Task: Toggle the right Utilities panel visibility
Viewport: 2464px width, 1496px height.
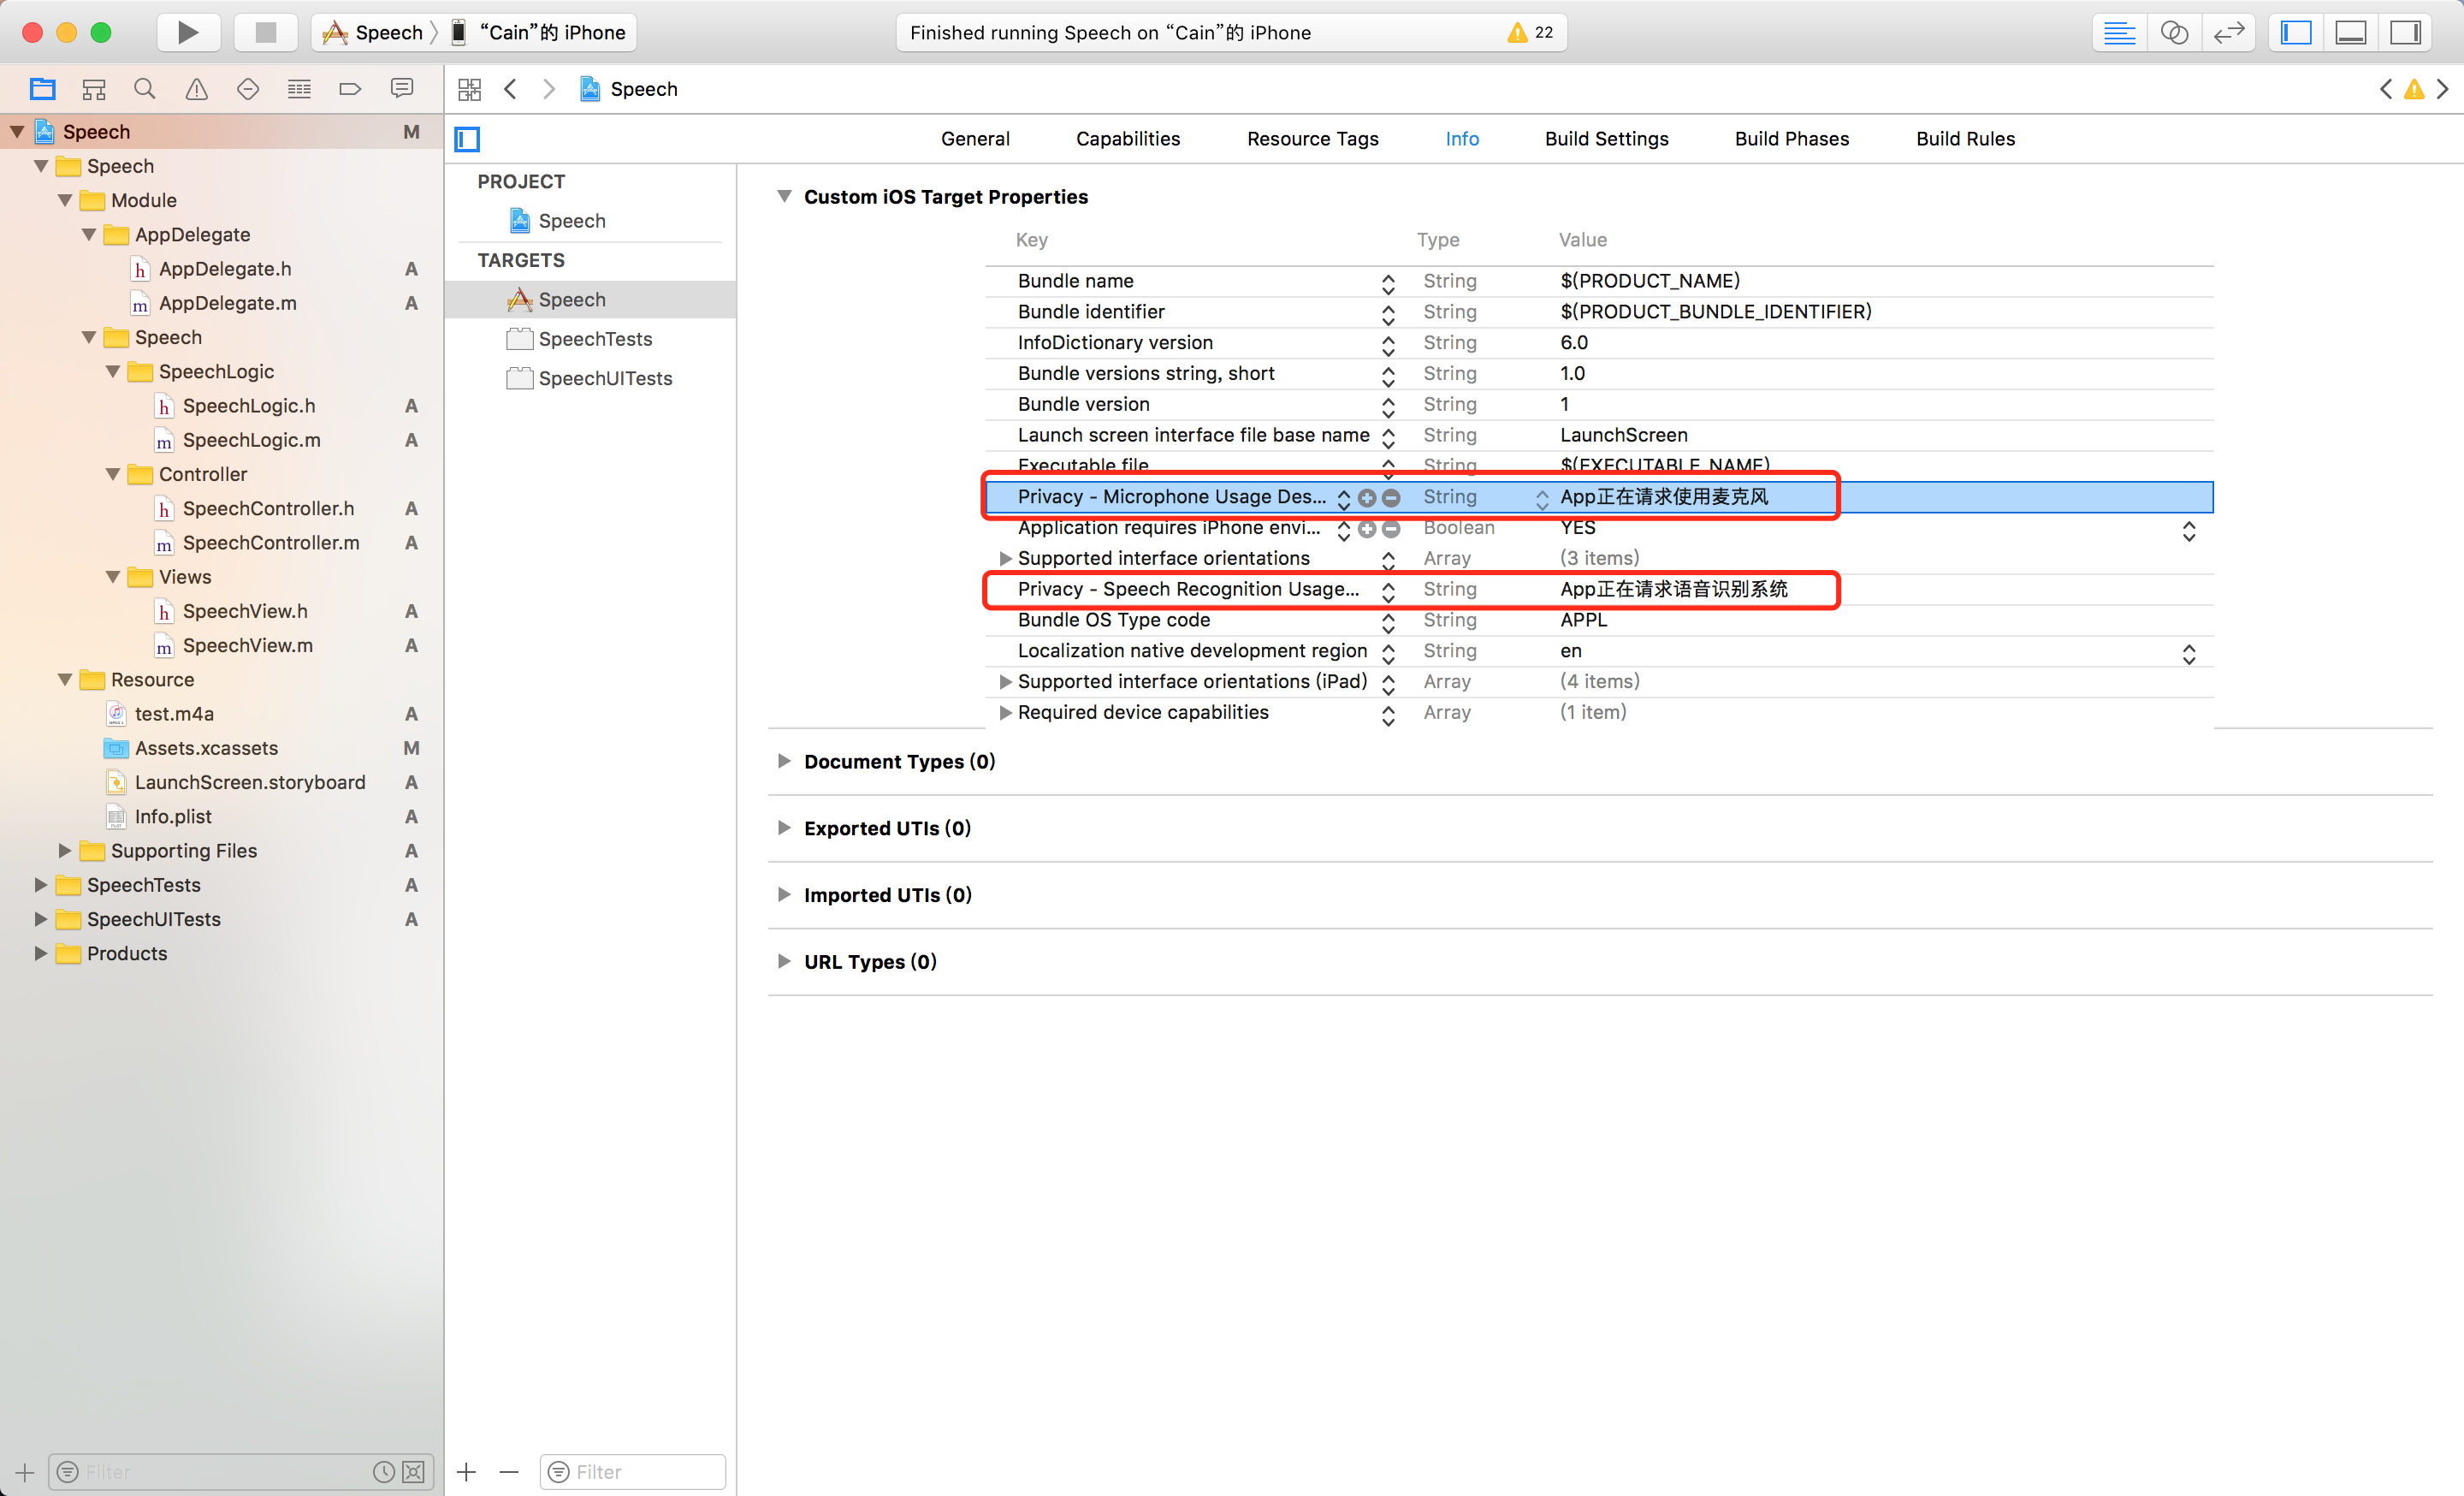Action: pos(2405,32)
